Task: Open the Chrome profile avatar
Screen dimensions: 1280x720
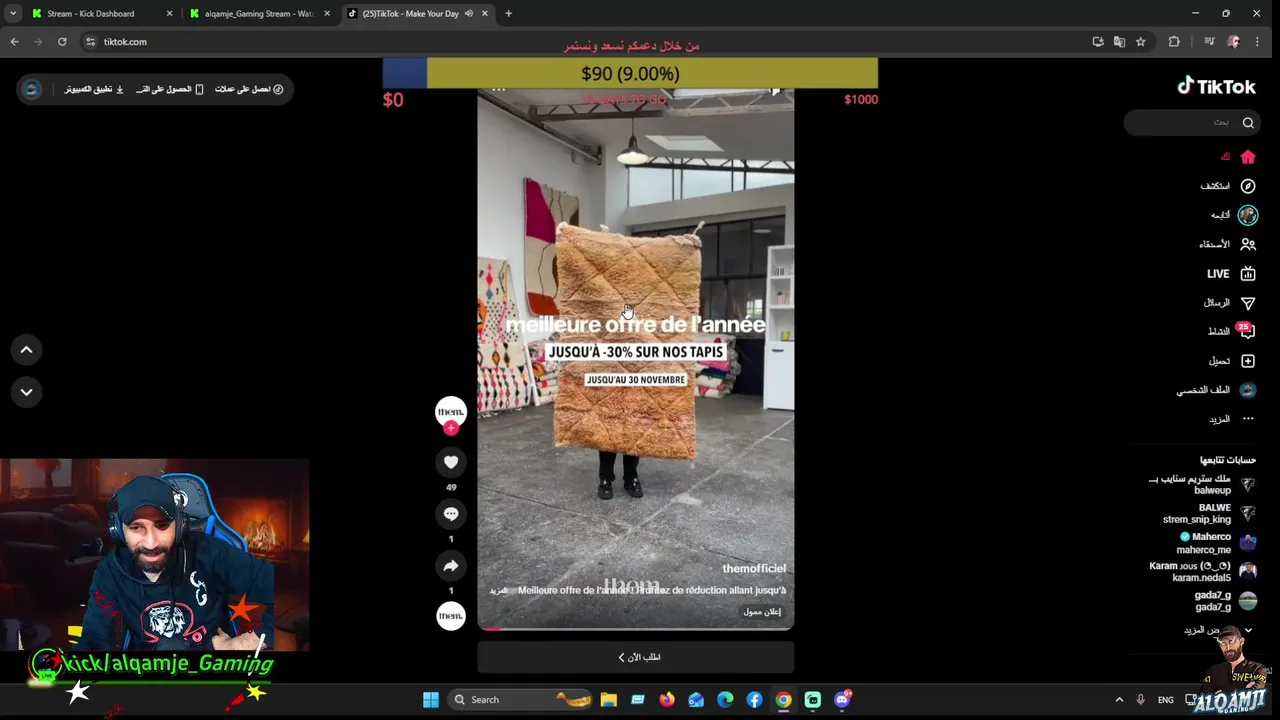Action: 1233,42
